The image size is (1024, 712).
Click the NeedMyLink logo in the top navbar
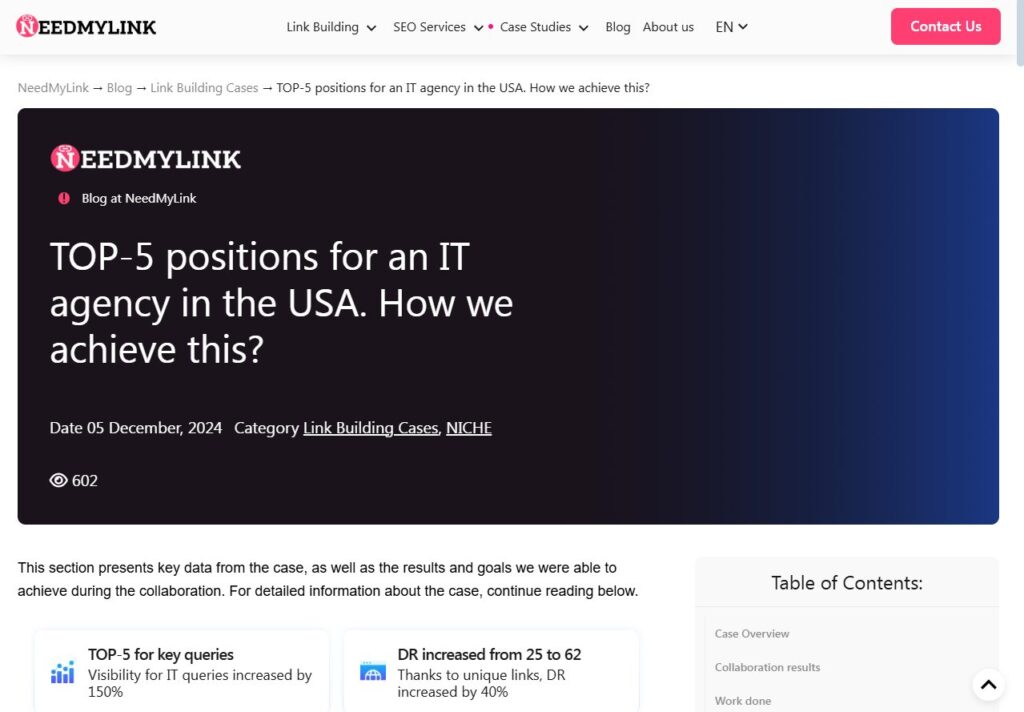click(86, 26)
